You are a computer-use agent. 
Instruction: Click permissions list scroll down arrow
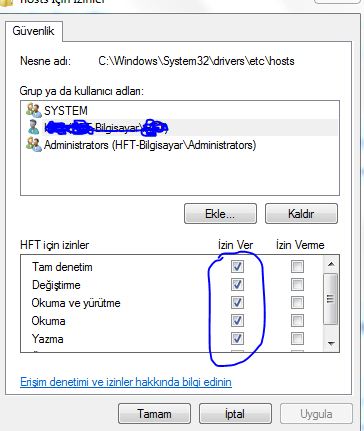tap(331, 343)
